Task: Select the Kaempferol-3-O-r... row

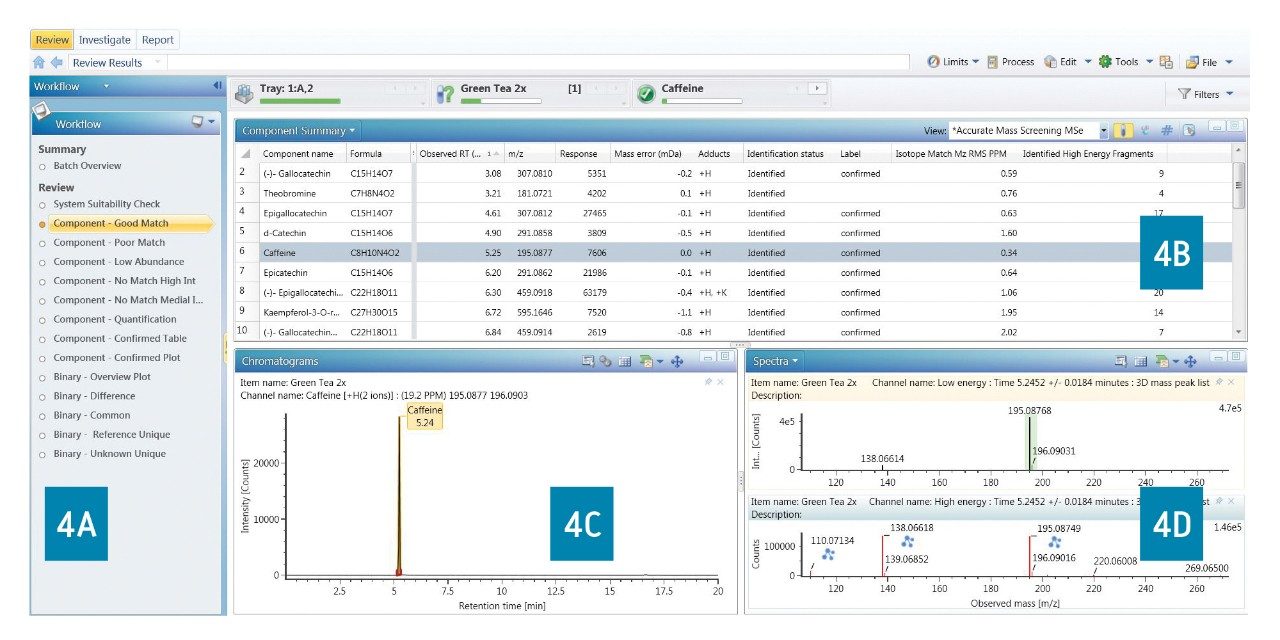Action: pyautogui.click(x=735, y=312)
